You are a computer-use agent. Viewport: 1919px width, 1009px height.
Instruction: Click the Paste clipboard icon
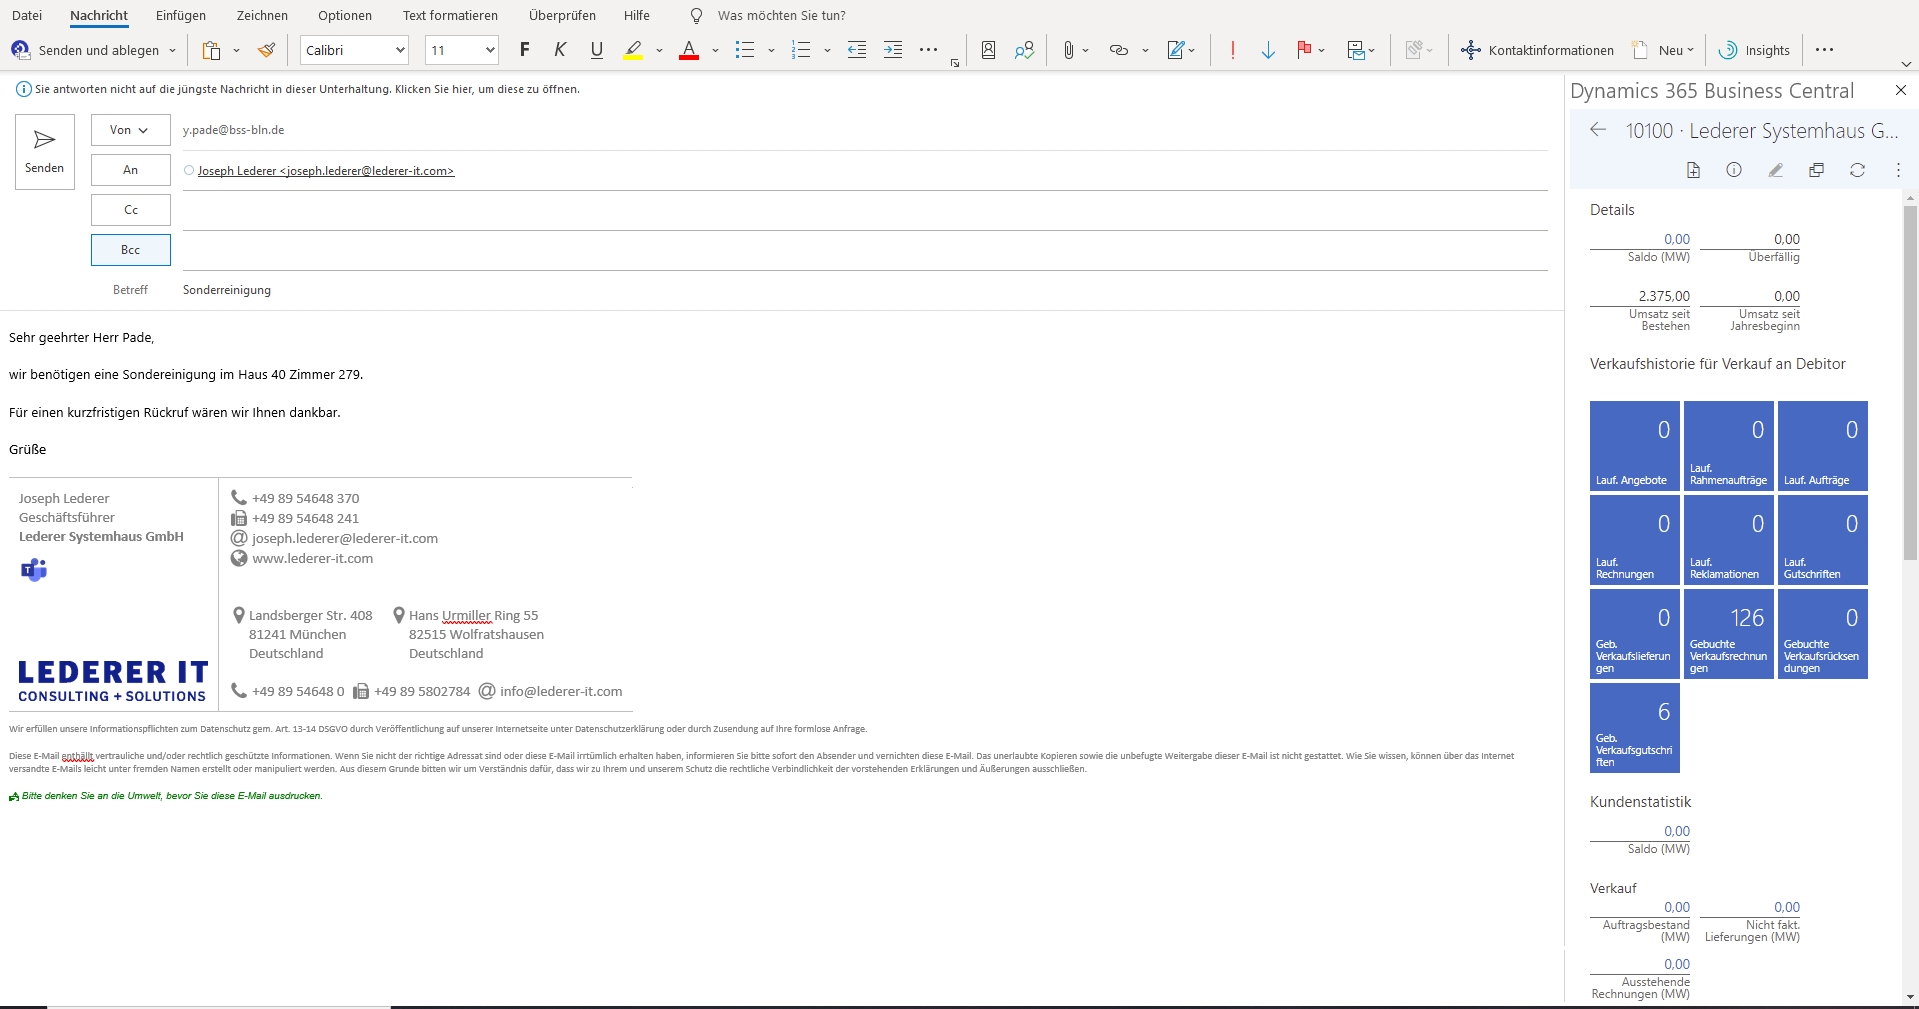(x=211, y=50)
